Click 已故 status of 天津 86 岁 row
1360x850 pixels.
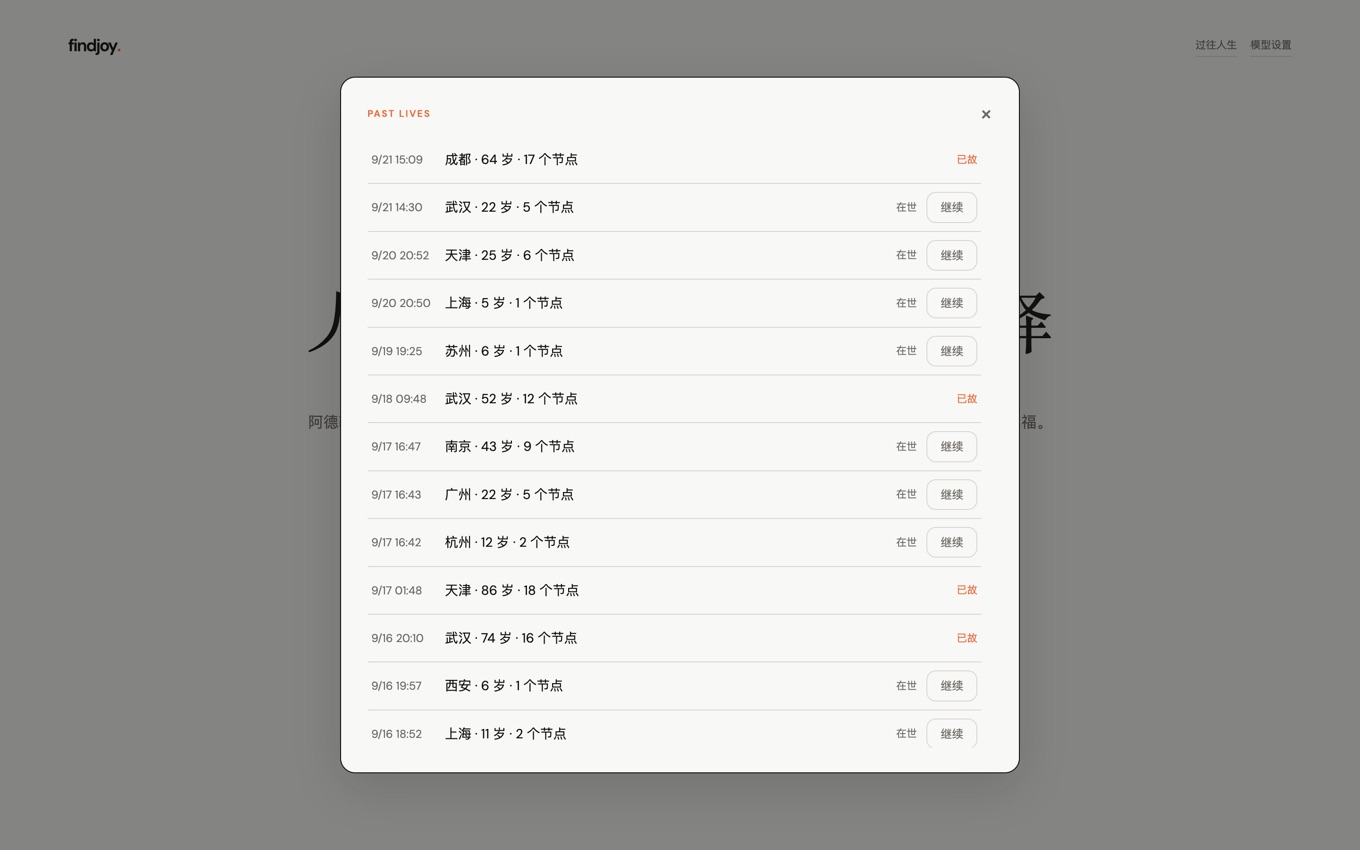coord(967,590)
